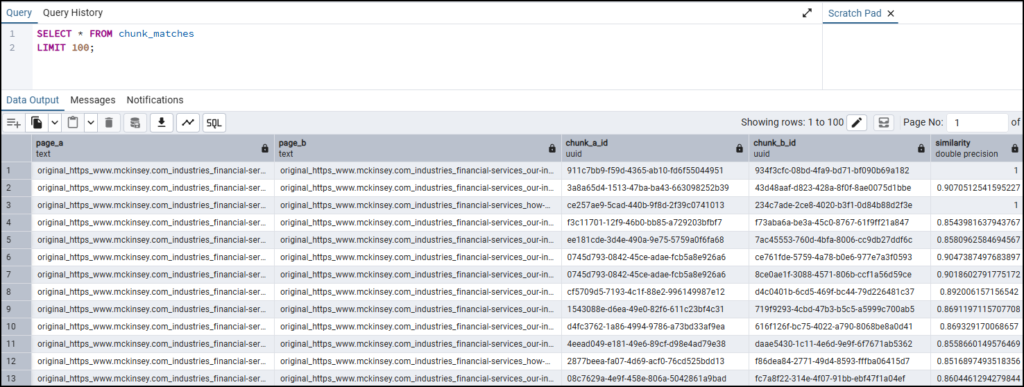Click similarity value 0.8580962584694567

977,240
